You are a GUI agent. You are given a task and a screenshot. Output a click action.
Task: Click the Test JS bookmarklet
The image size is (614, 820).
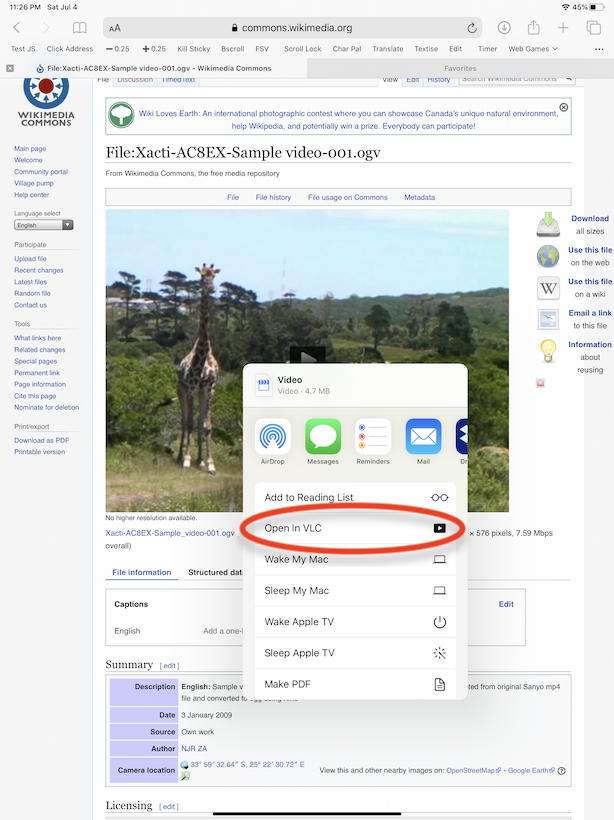click(23, 49)
